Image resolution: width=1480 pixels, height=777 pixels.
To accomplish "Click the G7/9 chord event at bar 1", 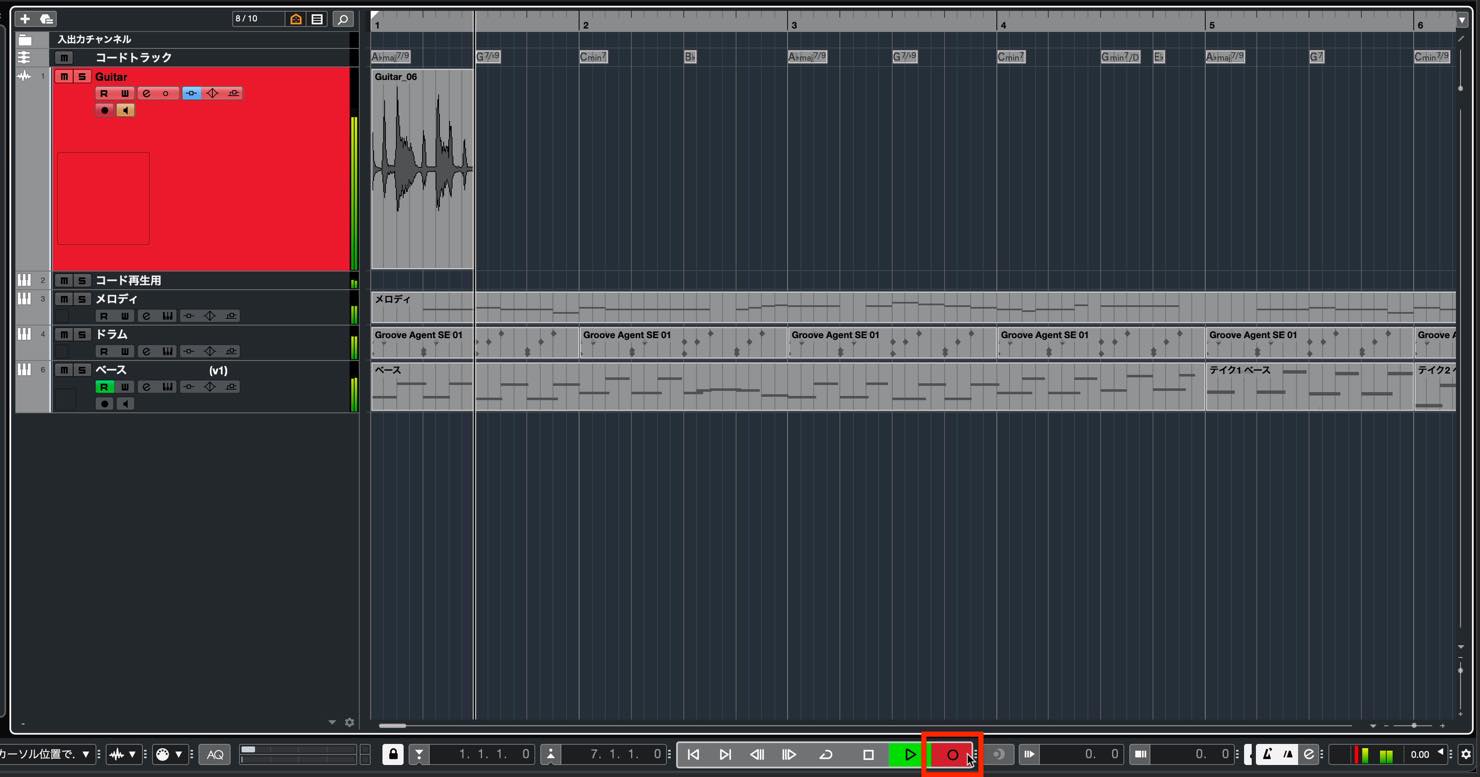I will [488, 57].
